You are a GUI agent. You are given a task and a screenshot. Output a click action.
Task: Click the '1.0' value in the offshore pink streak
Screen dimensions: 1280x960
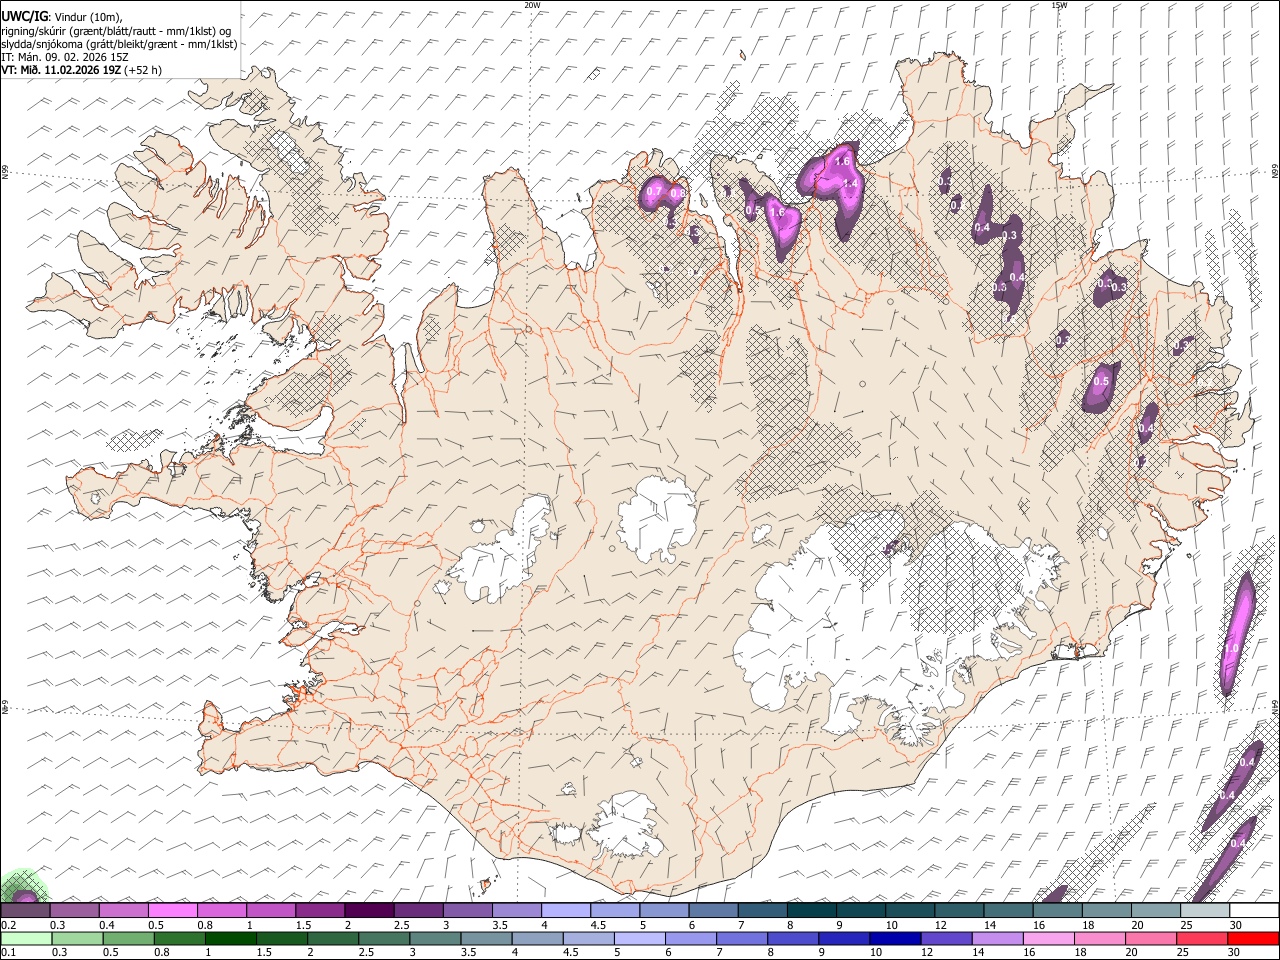[1232, 648]
